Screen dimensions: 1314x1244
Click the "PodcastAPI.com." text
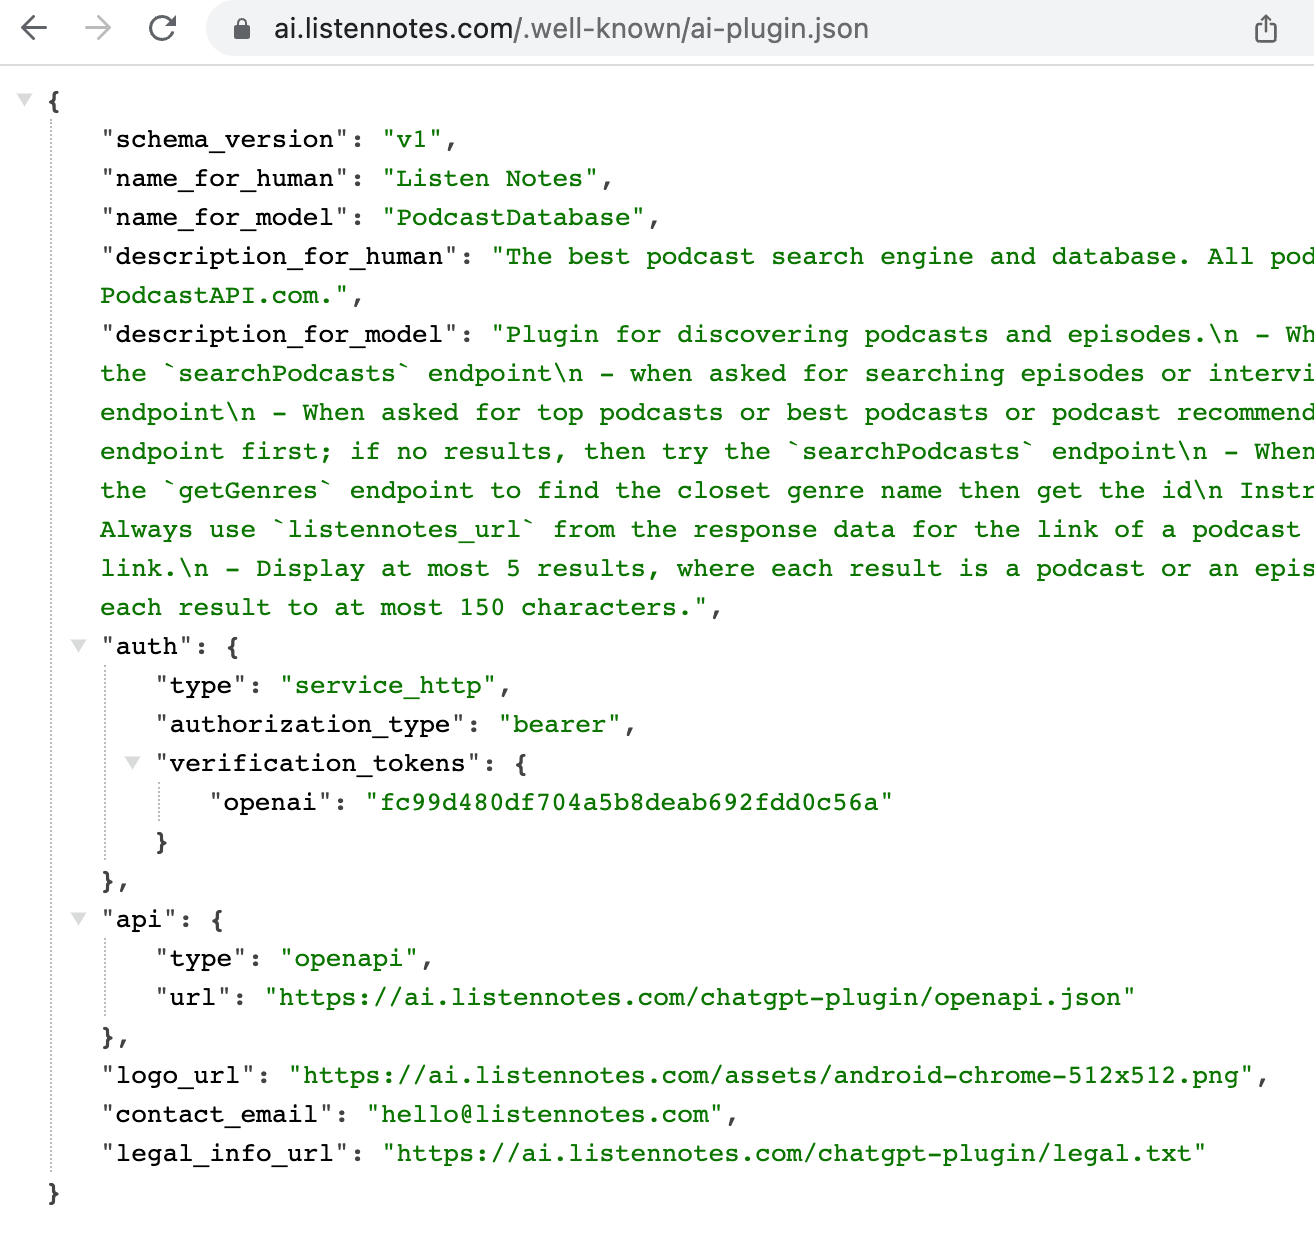224,295
